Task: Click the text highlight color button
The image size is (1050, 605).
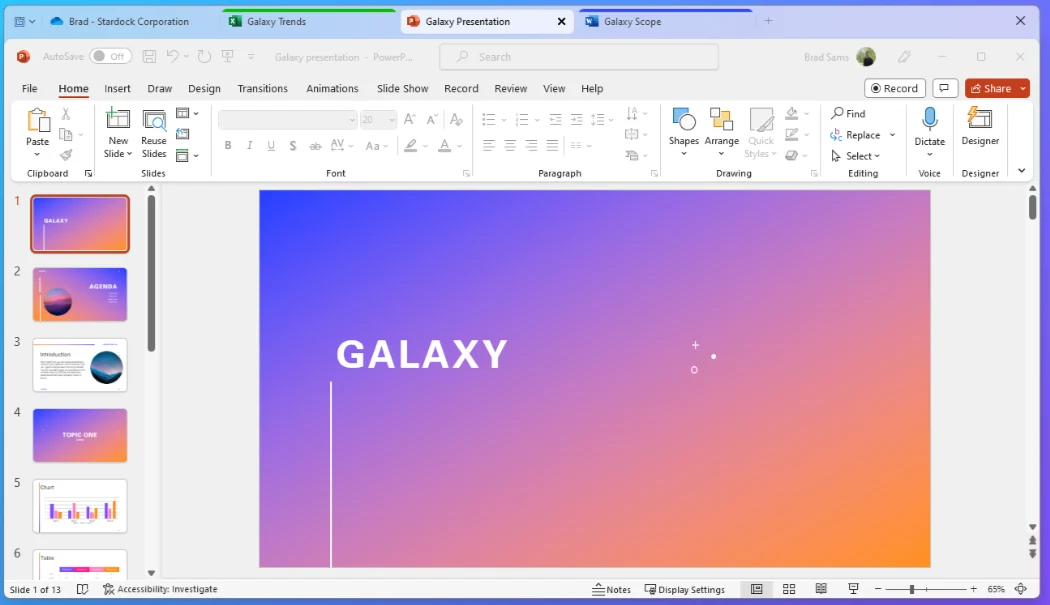Action: [410, 145]
